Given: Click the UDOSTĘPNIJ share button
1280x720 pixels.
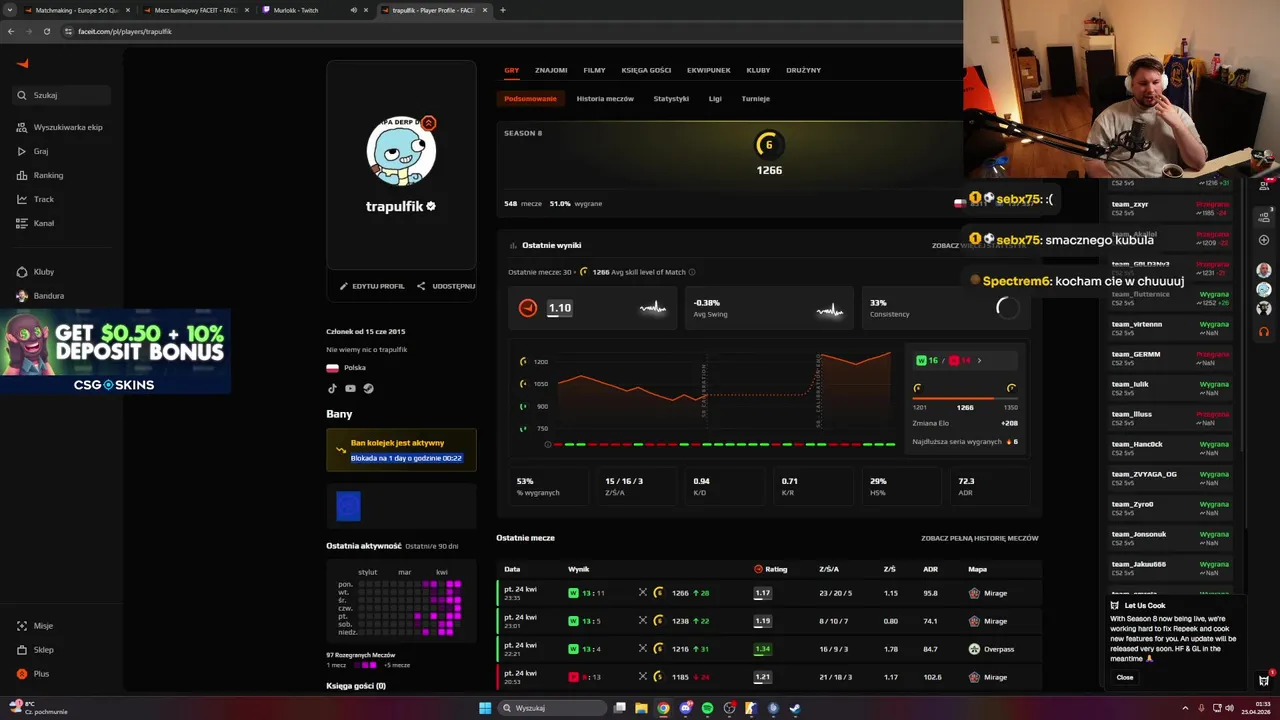Looking at the screenshot, I should (447, 286).
